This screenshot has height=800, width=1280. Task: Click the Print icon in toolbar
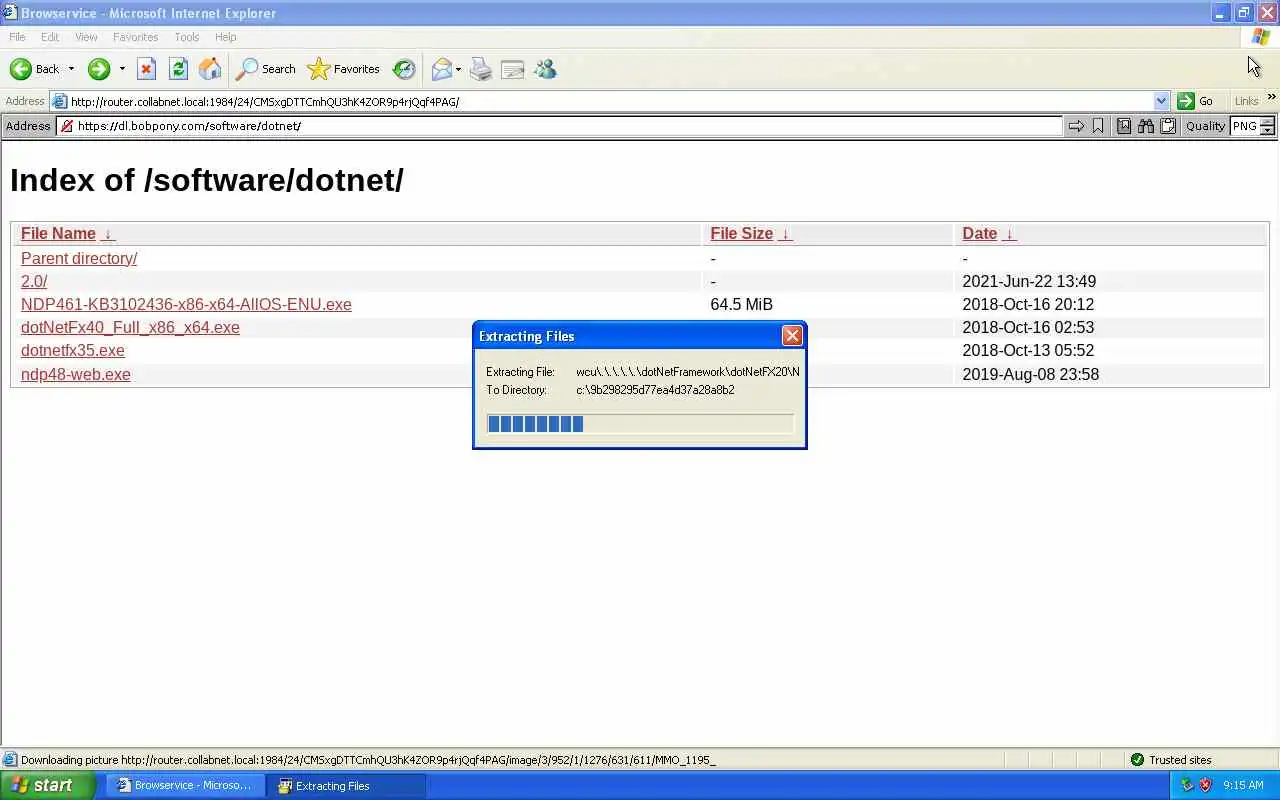tap(481, 69)
